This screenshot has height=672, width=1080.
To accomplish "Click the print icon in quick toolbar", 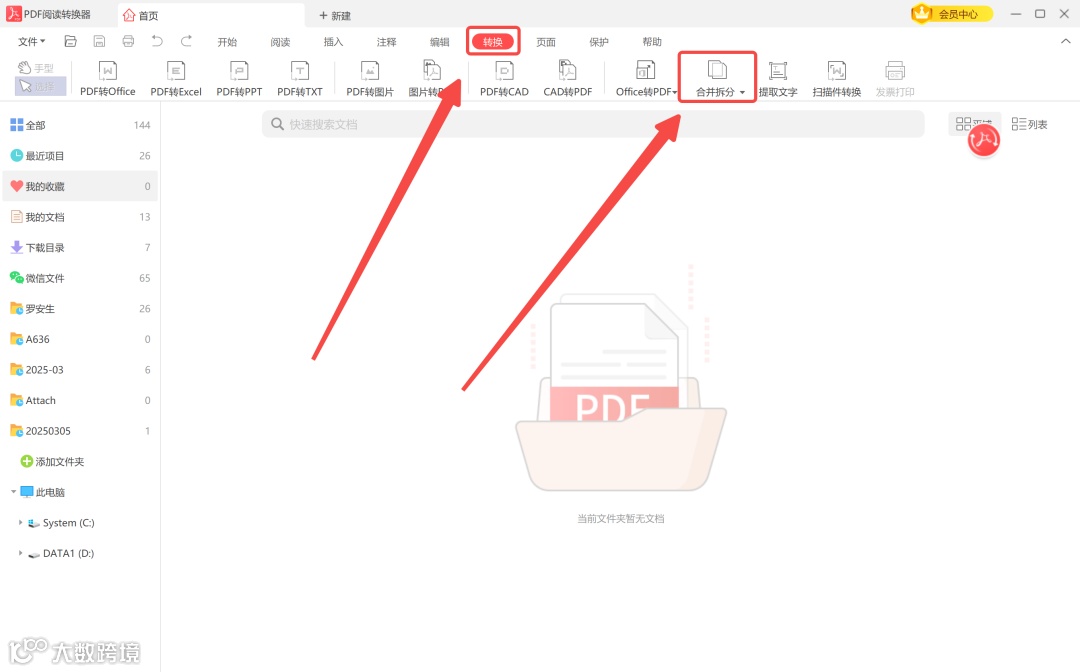I will pyautogui.click(x=128, y=41).
